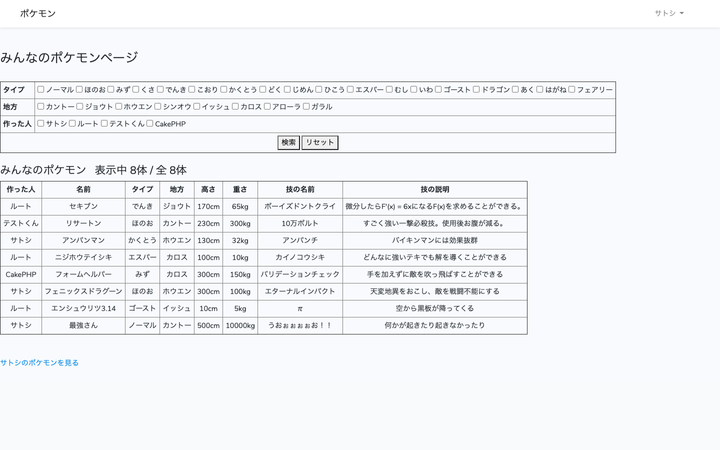
Task: Select the 最強さん name cell
Action: 84,325
